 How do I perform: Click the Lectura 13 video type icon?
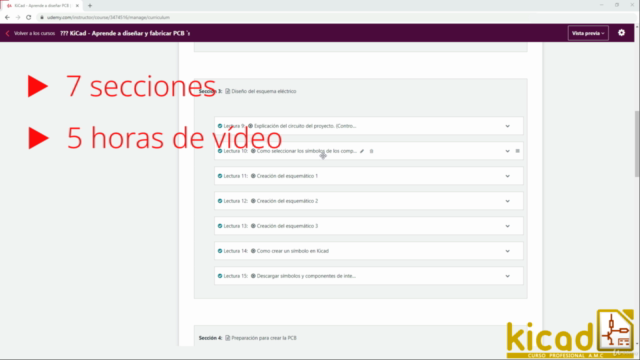coord(253,226)
